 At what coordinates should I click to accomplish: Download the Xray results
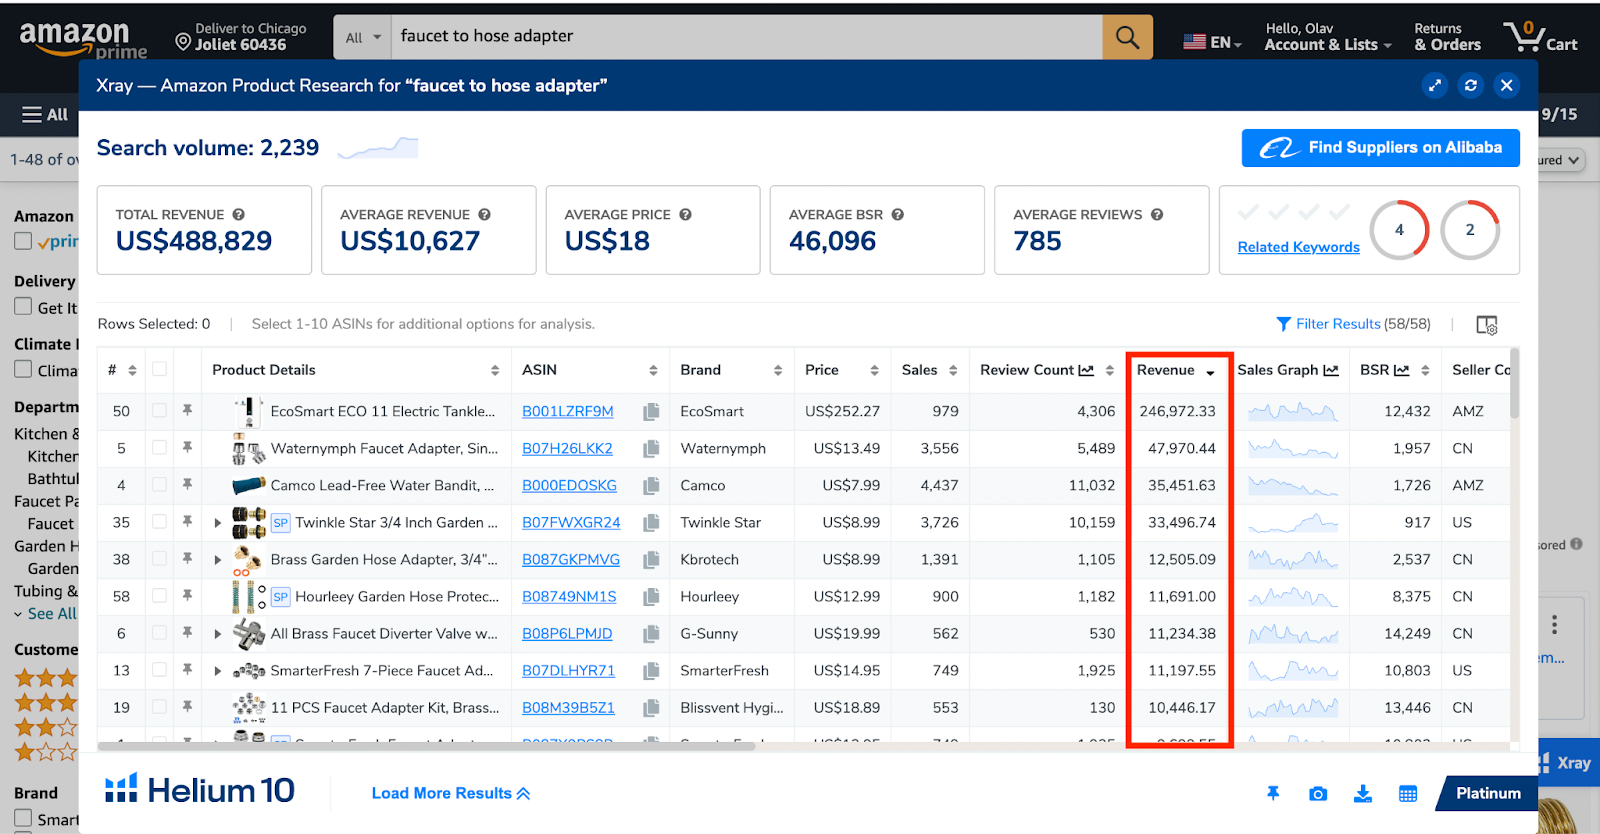click(1363, 793)
